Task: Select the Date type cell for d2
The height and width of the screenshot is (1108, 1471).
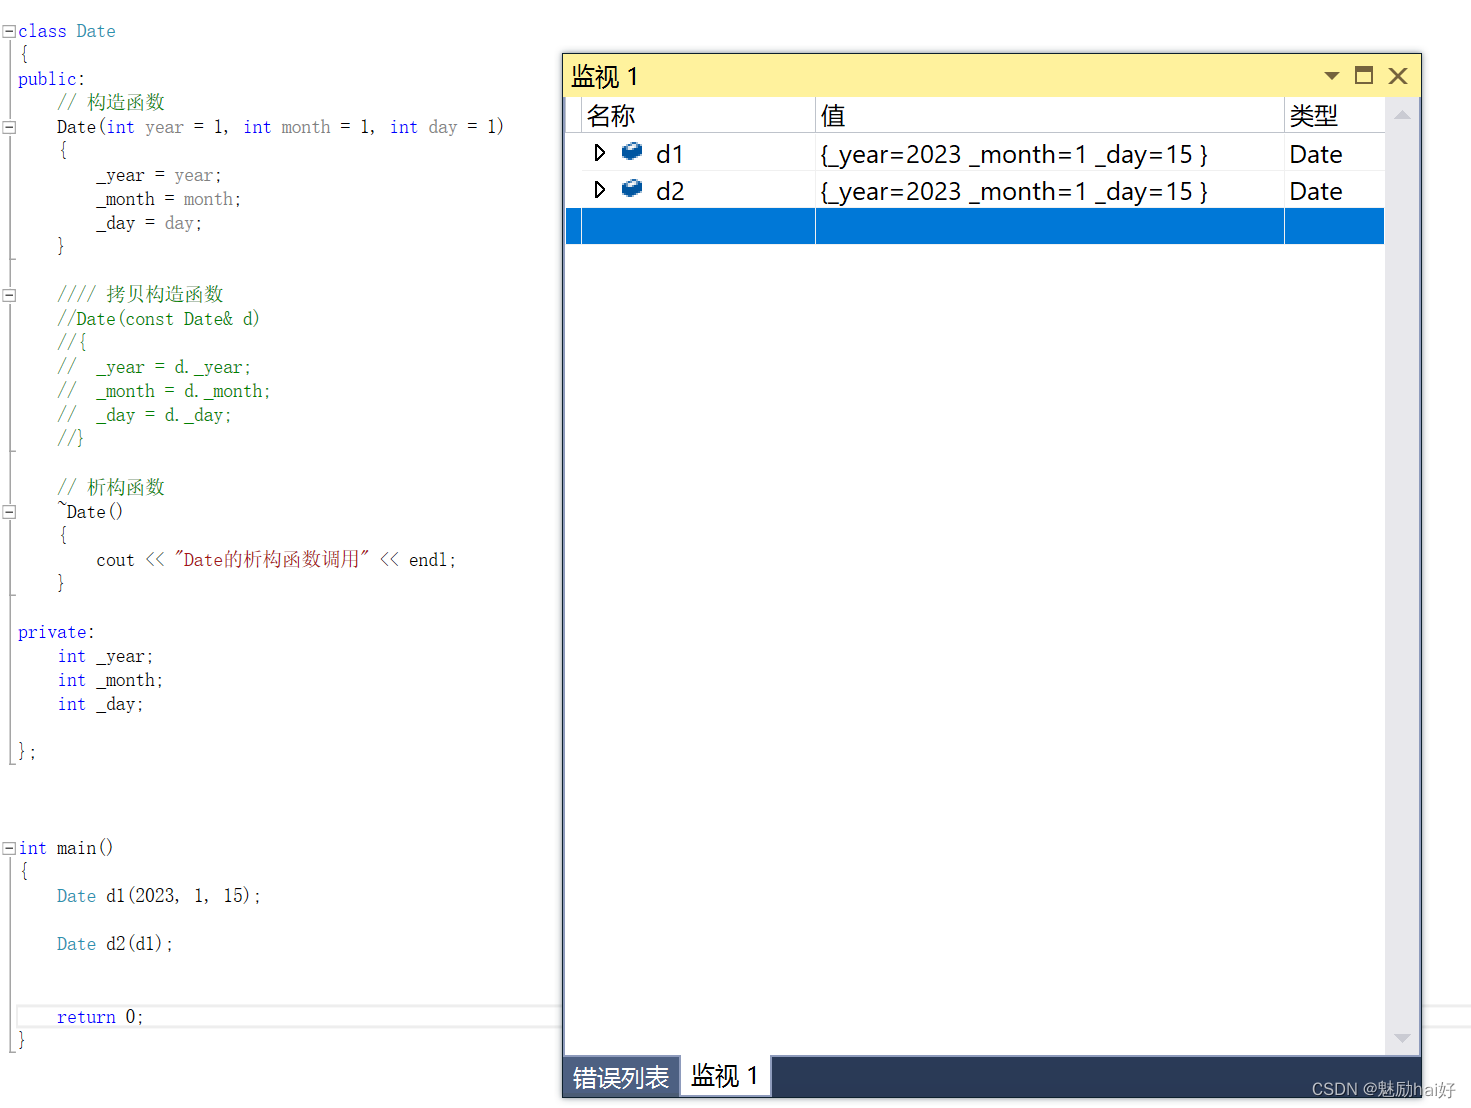Action: coord(1334,191)
